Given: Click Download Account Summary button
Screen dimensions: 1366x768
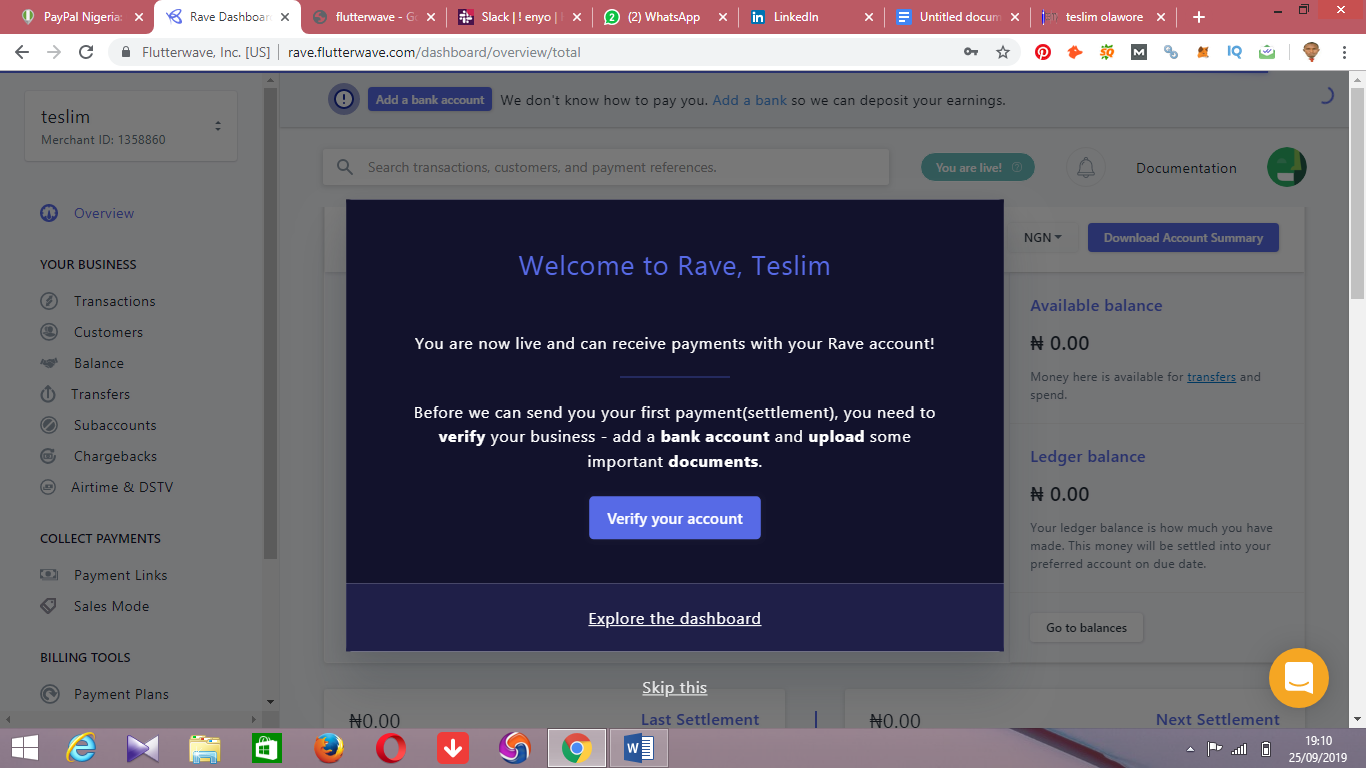Looking at the screenshot, I should point(1183,237).
